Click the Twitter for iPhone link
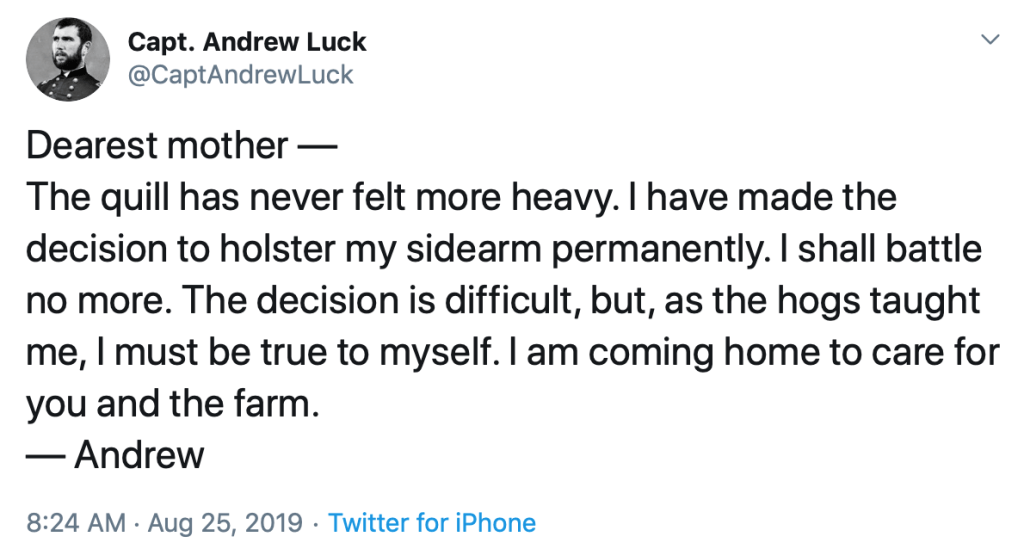This screenshot has height=549, width=1024. [432, 523]
